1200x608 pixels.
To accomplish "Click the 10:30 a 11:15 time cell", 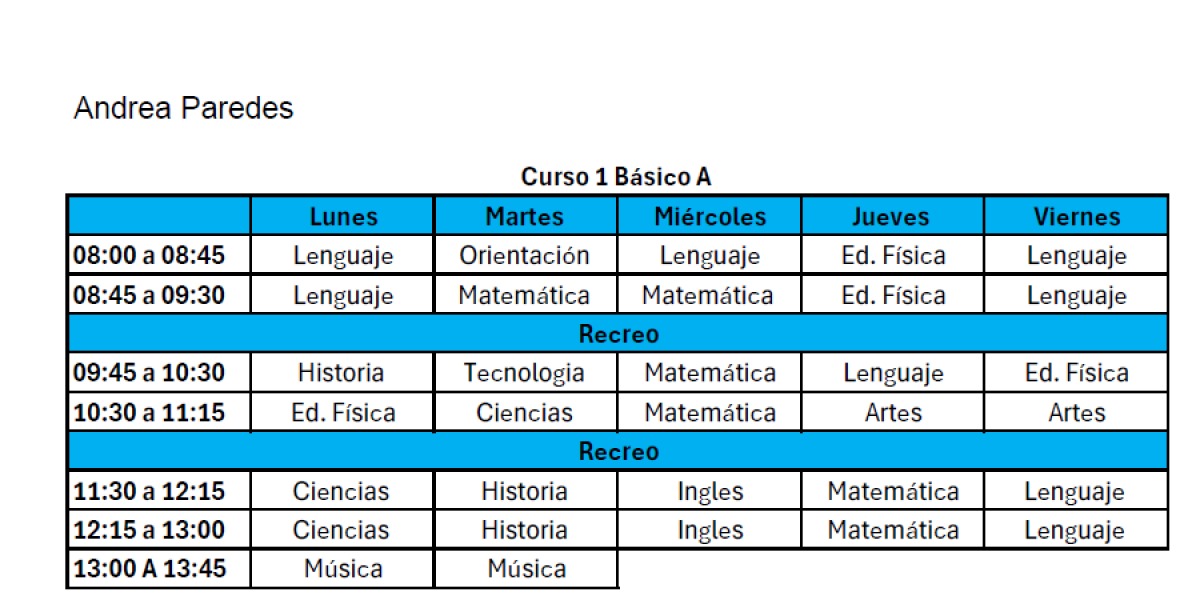I will pos(159,412).
